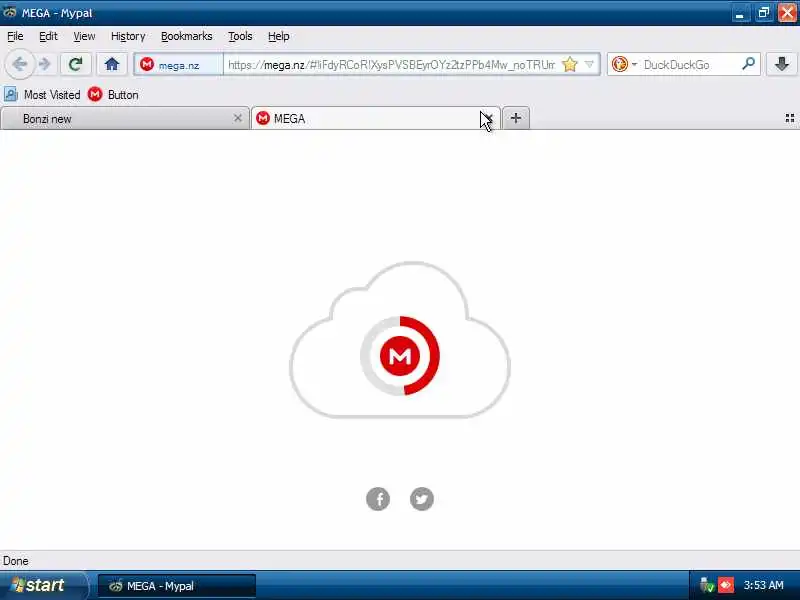Click the MEGA loading logo
The image size is (800, 600).
click(x=400, y=356)
